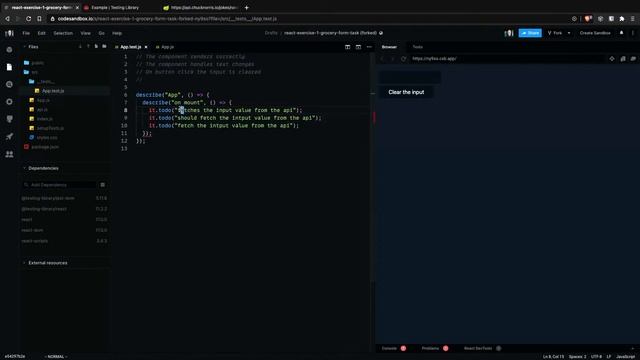Expand the public folder
The height and width of the screenshot is (360, 640).
[x=38, y=63]
